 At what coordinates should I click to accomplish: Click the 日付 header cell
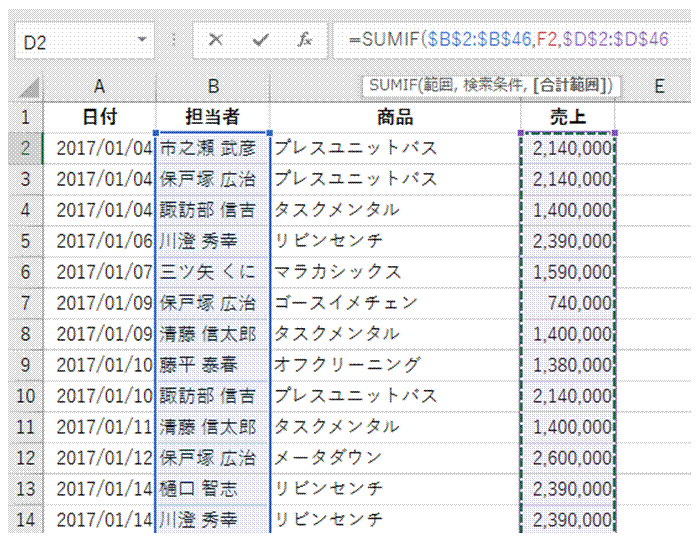coord(100,117)
